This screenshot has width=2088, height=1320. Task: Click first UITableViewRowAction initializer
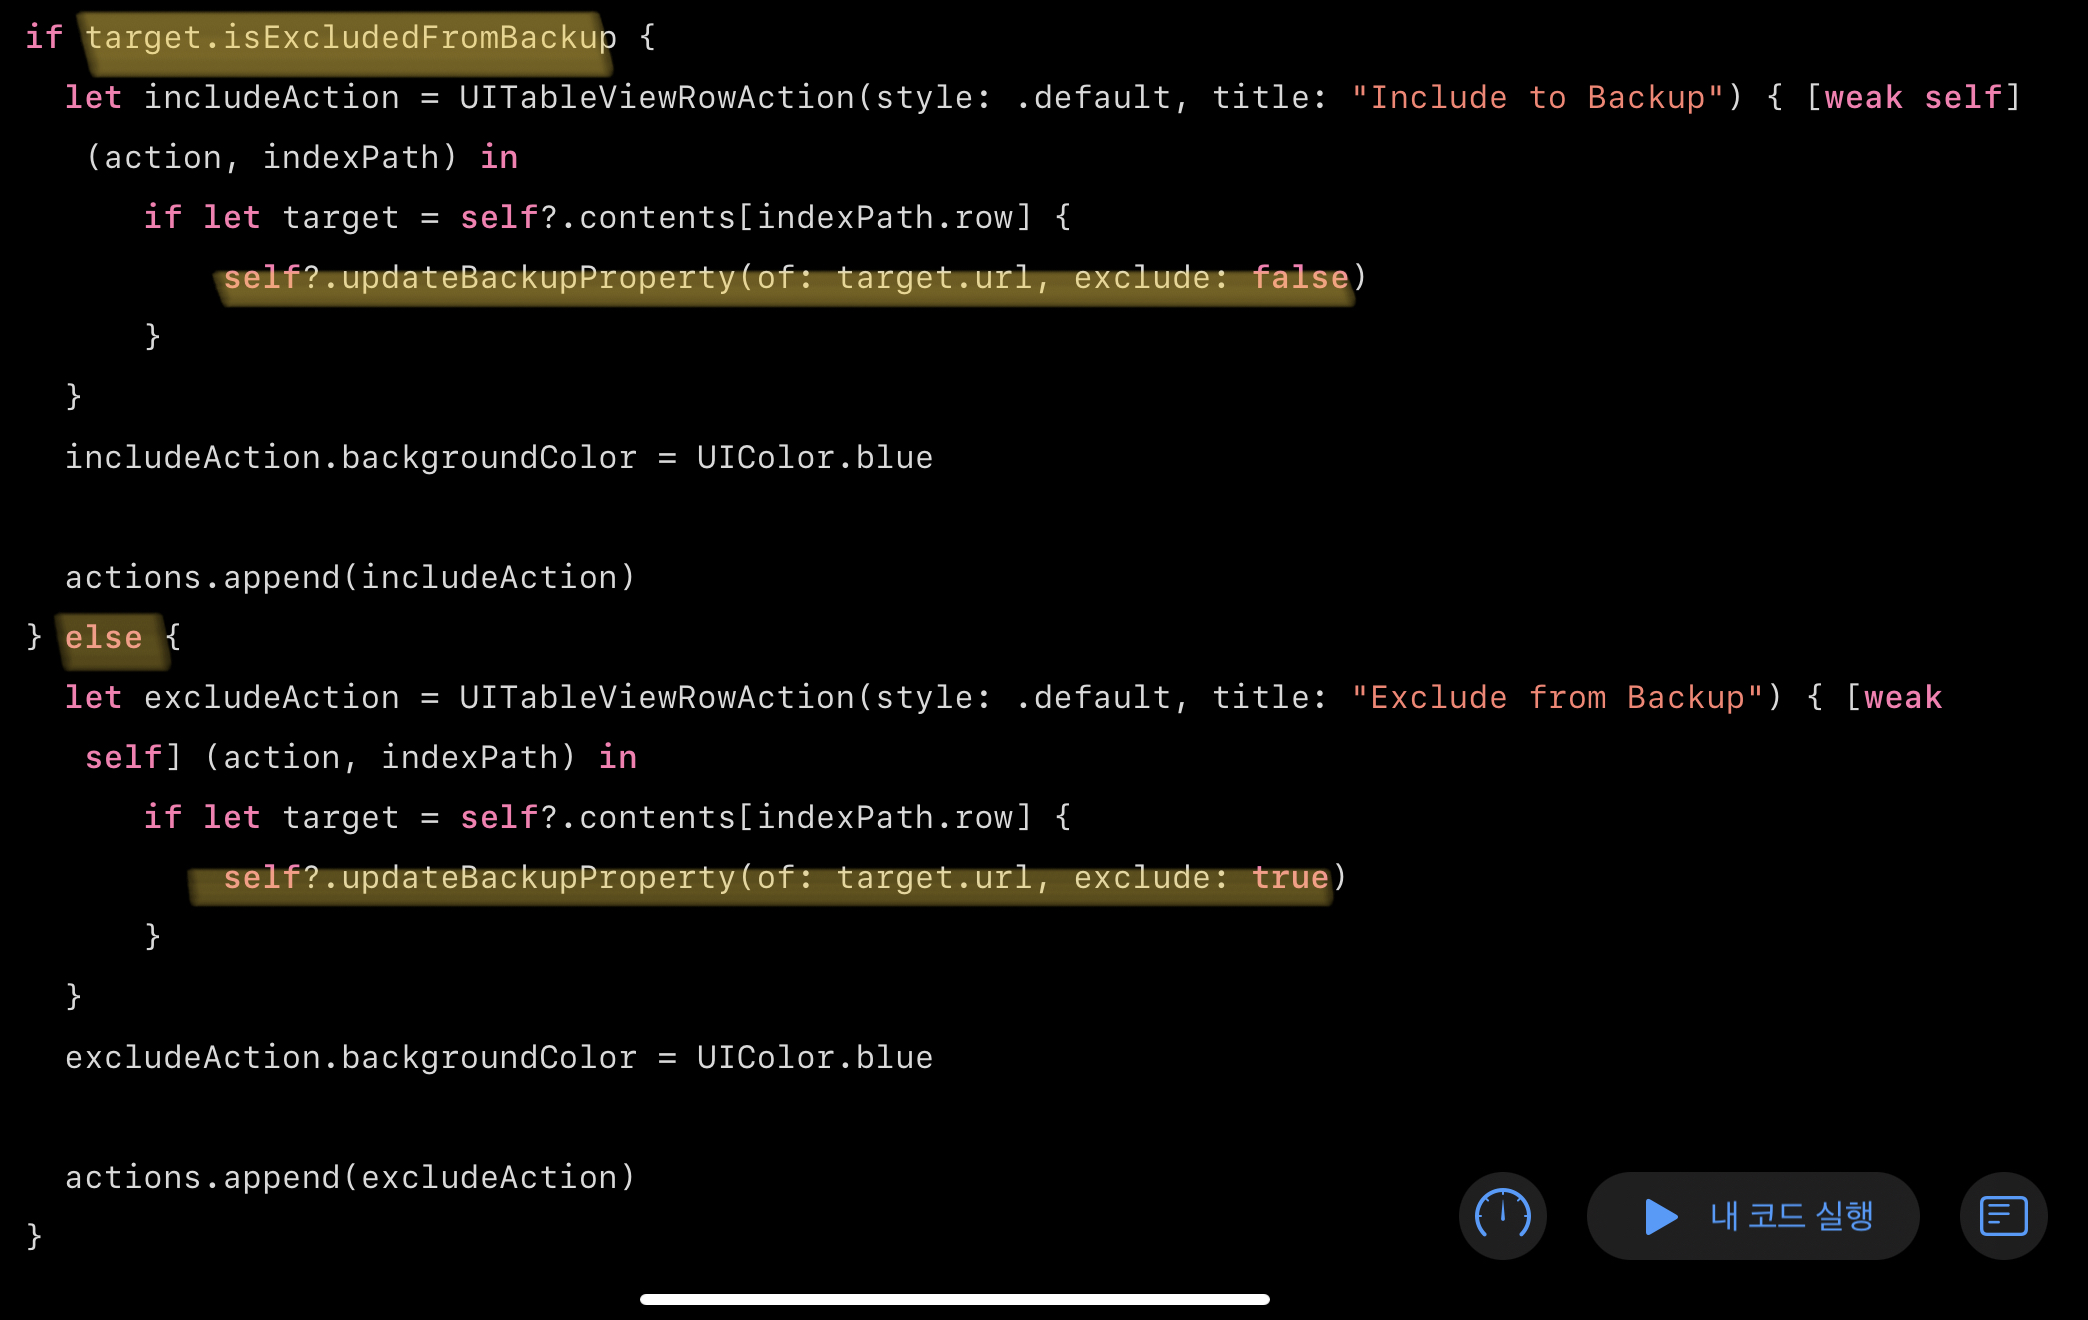point(656,98)
